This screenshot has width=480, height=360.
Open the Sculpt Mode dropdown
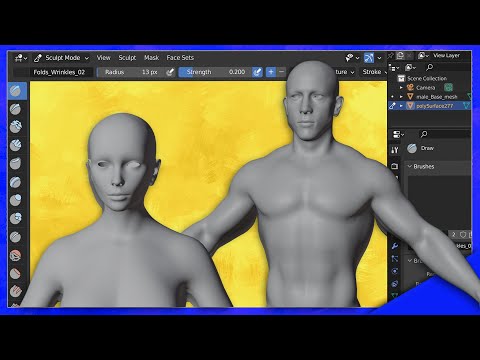pos(61,58)
